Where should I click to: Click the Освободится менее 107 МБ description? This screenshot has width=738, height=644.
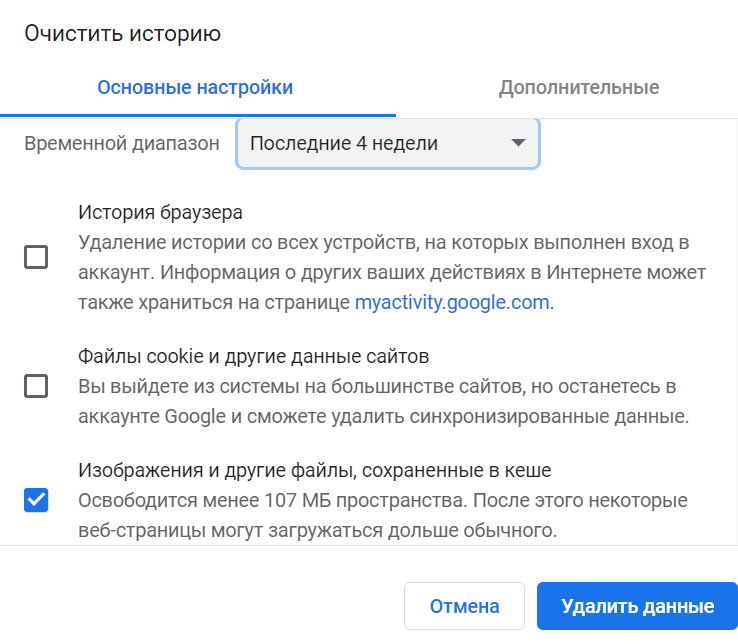tap(383, 515)
